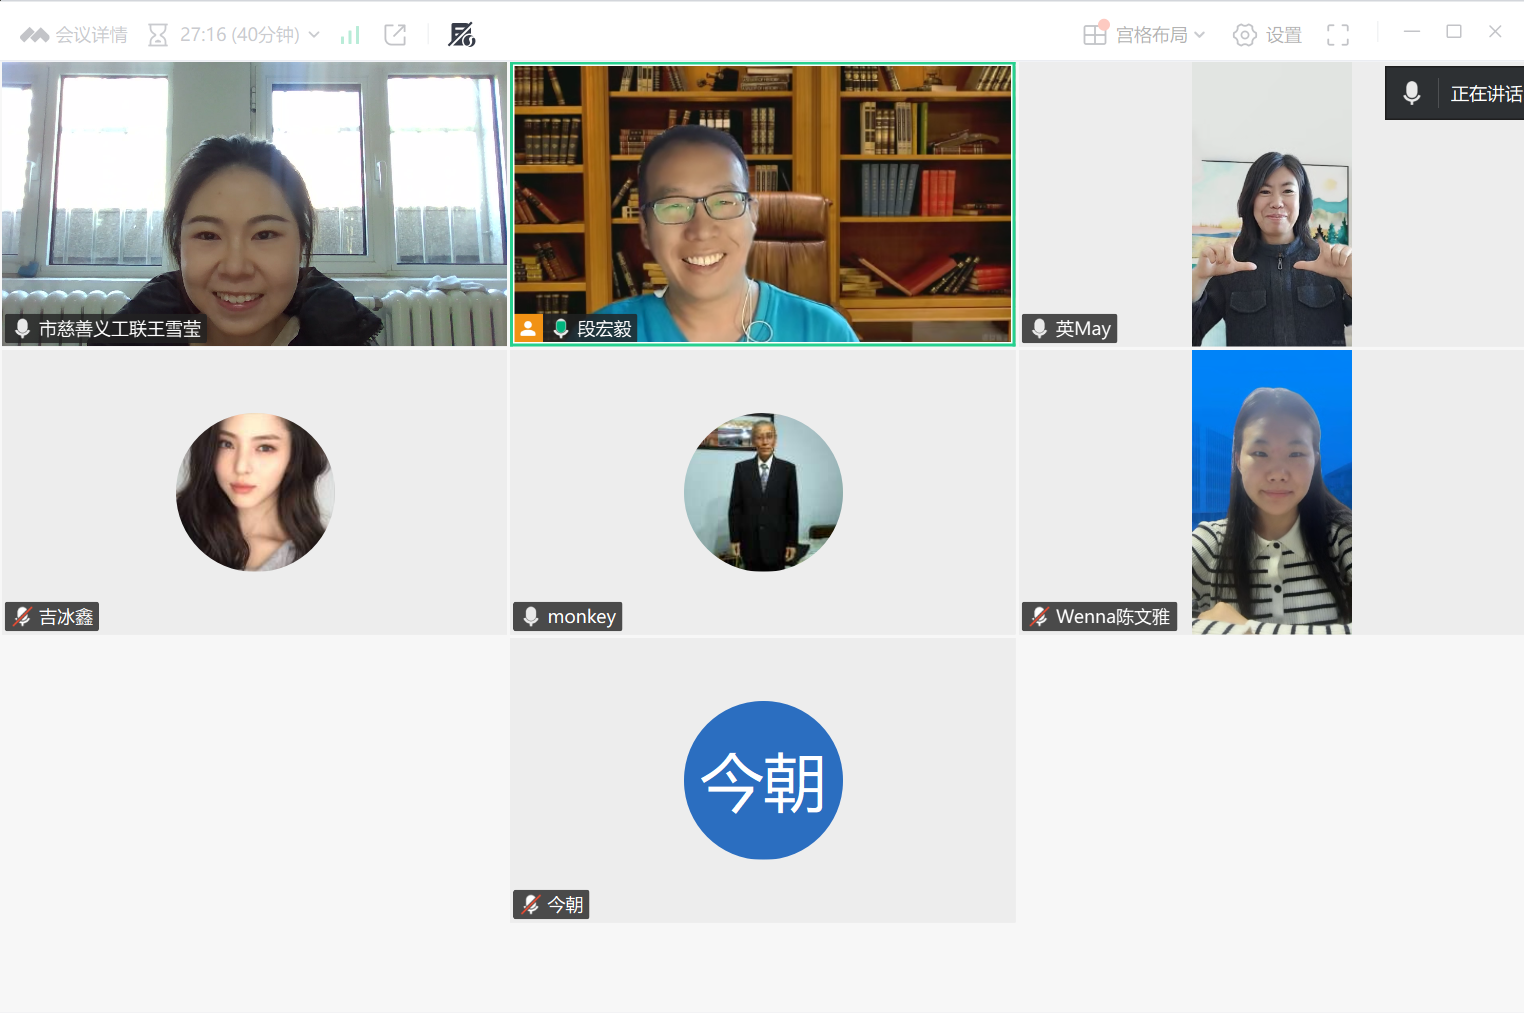1524x1013 pixels.
Task: Open the 会议详情 meeting details
Action: pos(75,35)
